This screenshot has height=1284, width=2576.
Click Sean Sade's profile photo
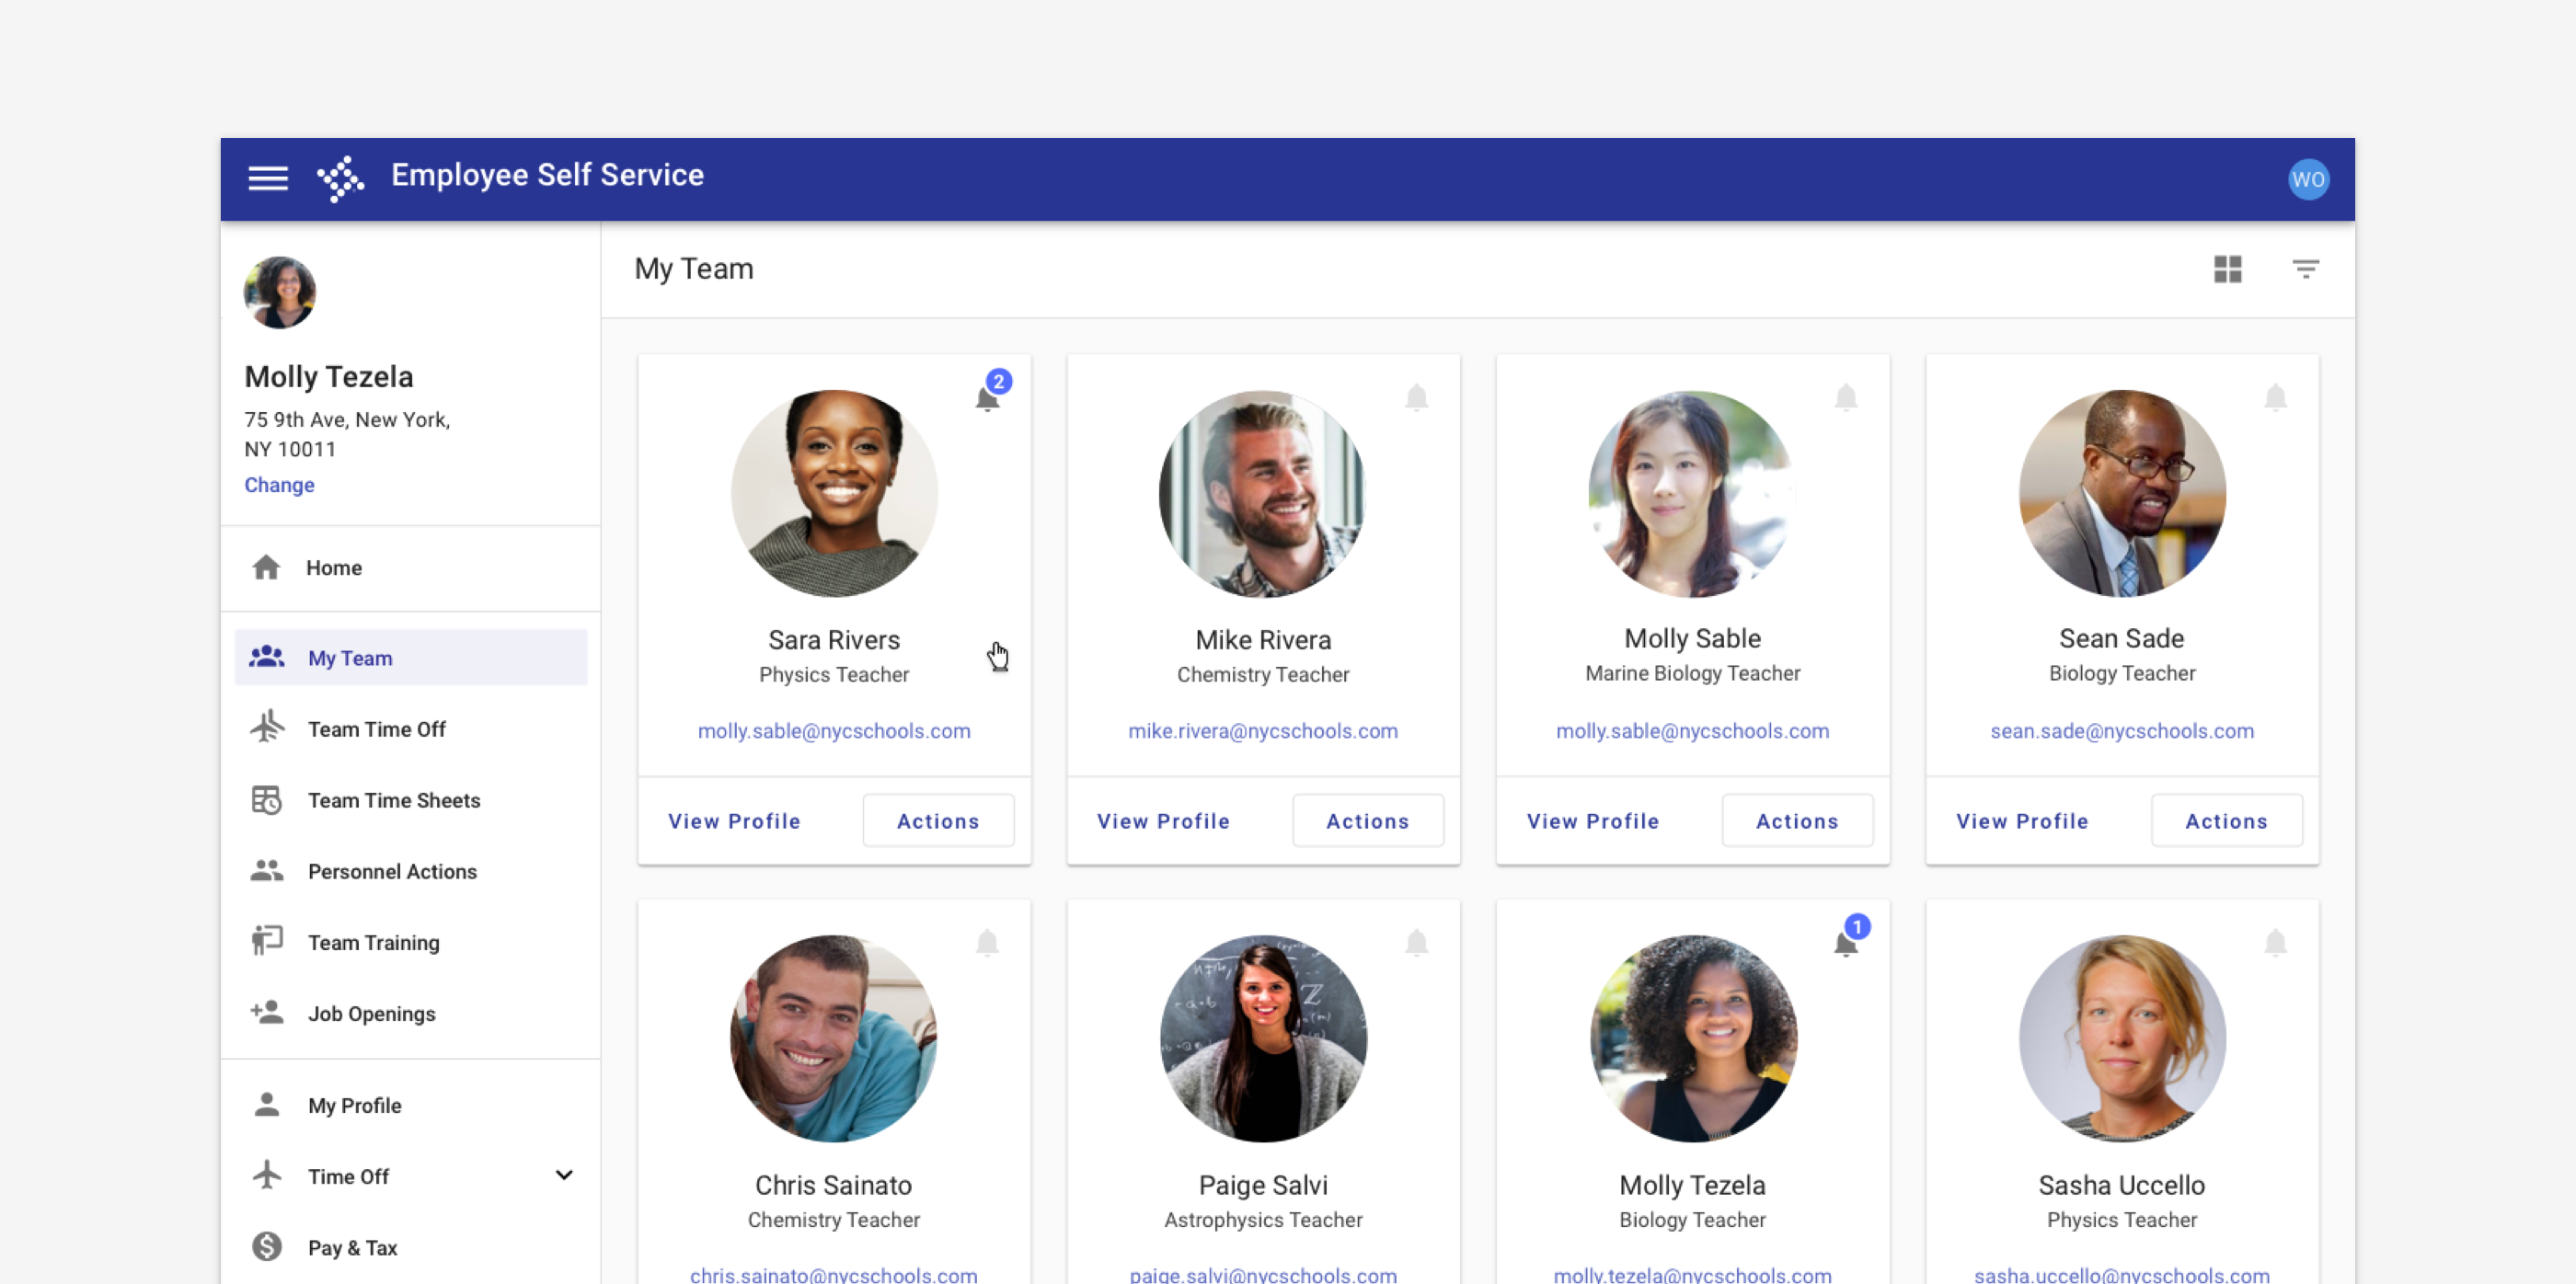click(x=2122, y=494)
